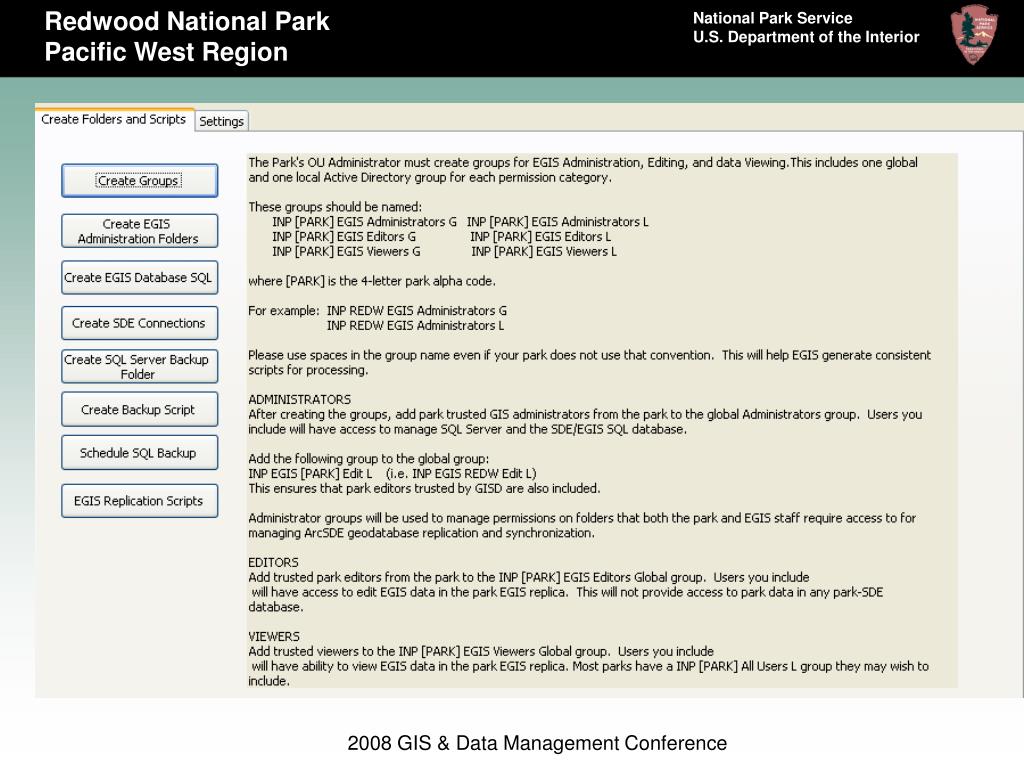Click the EDITORS heading in instructions
Viewport: 1024px width, 768px height.
(273, 562)
